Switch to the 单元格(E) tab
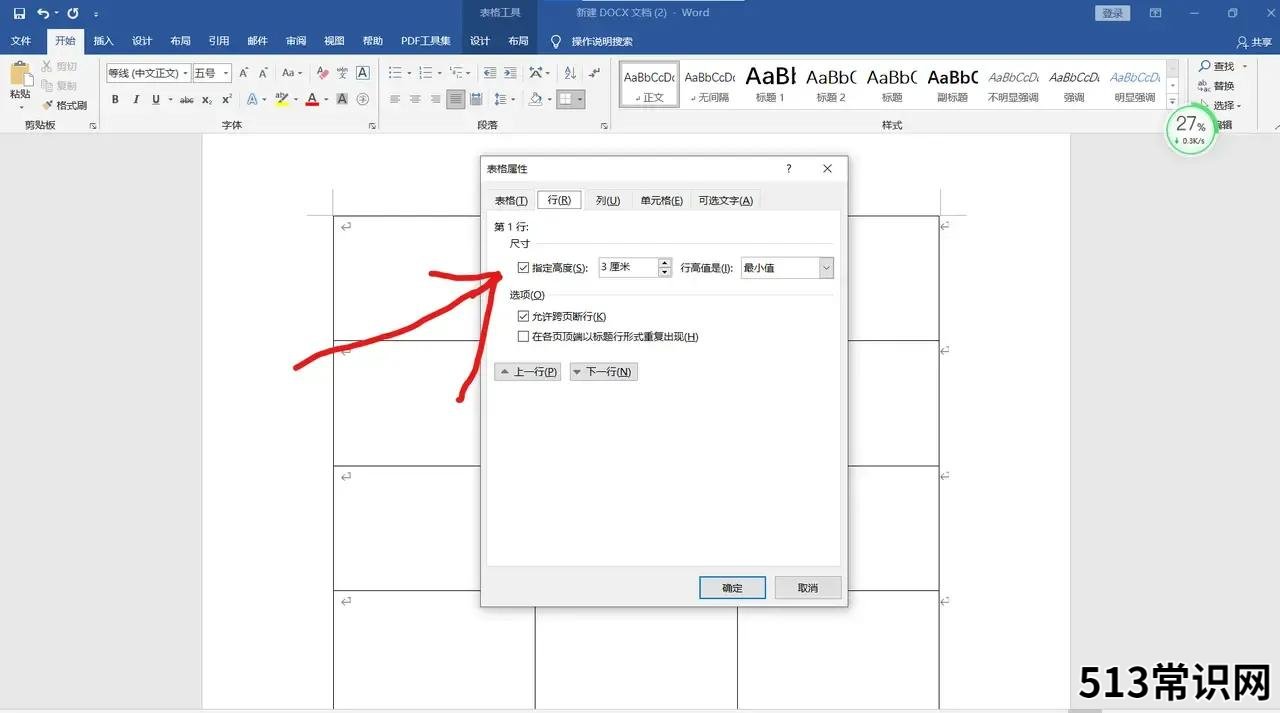The height and width of the screenshot is (713, 1280). pos(662,200)
